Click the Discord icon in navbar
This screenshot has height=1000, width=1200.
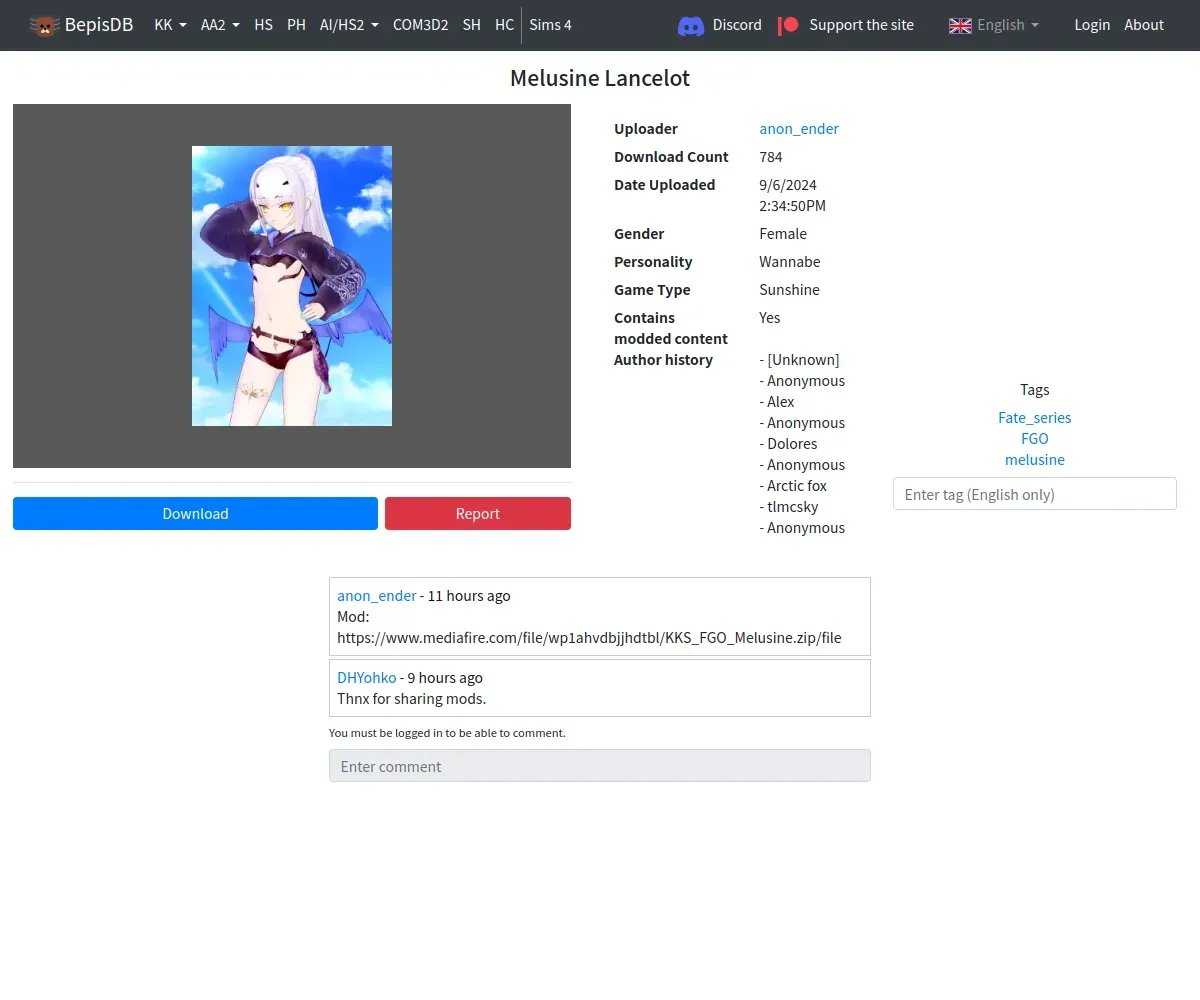point(691,25)
